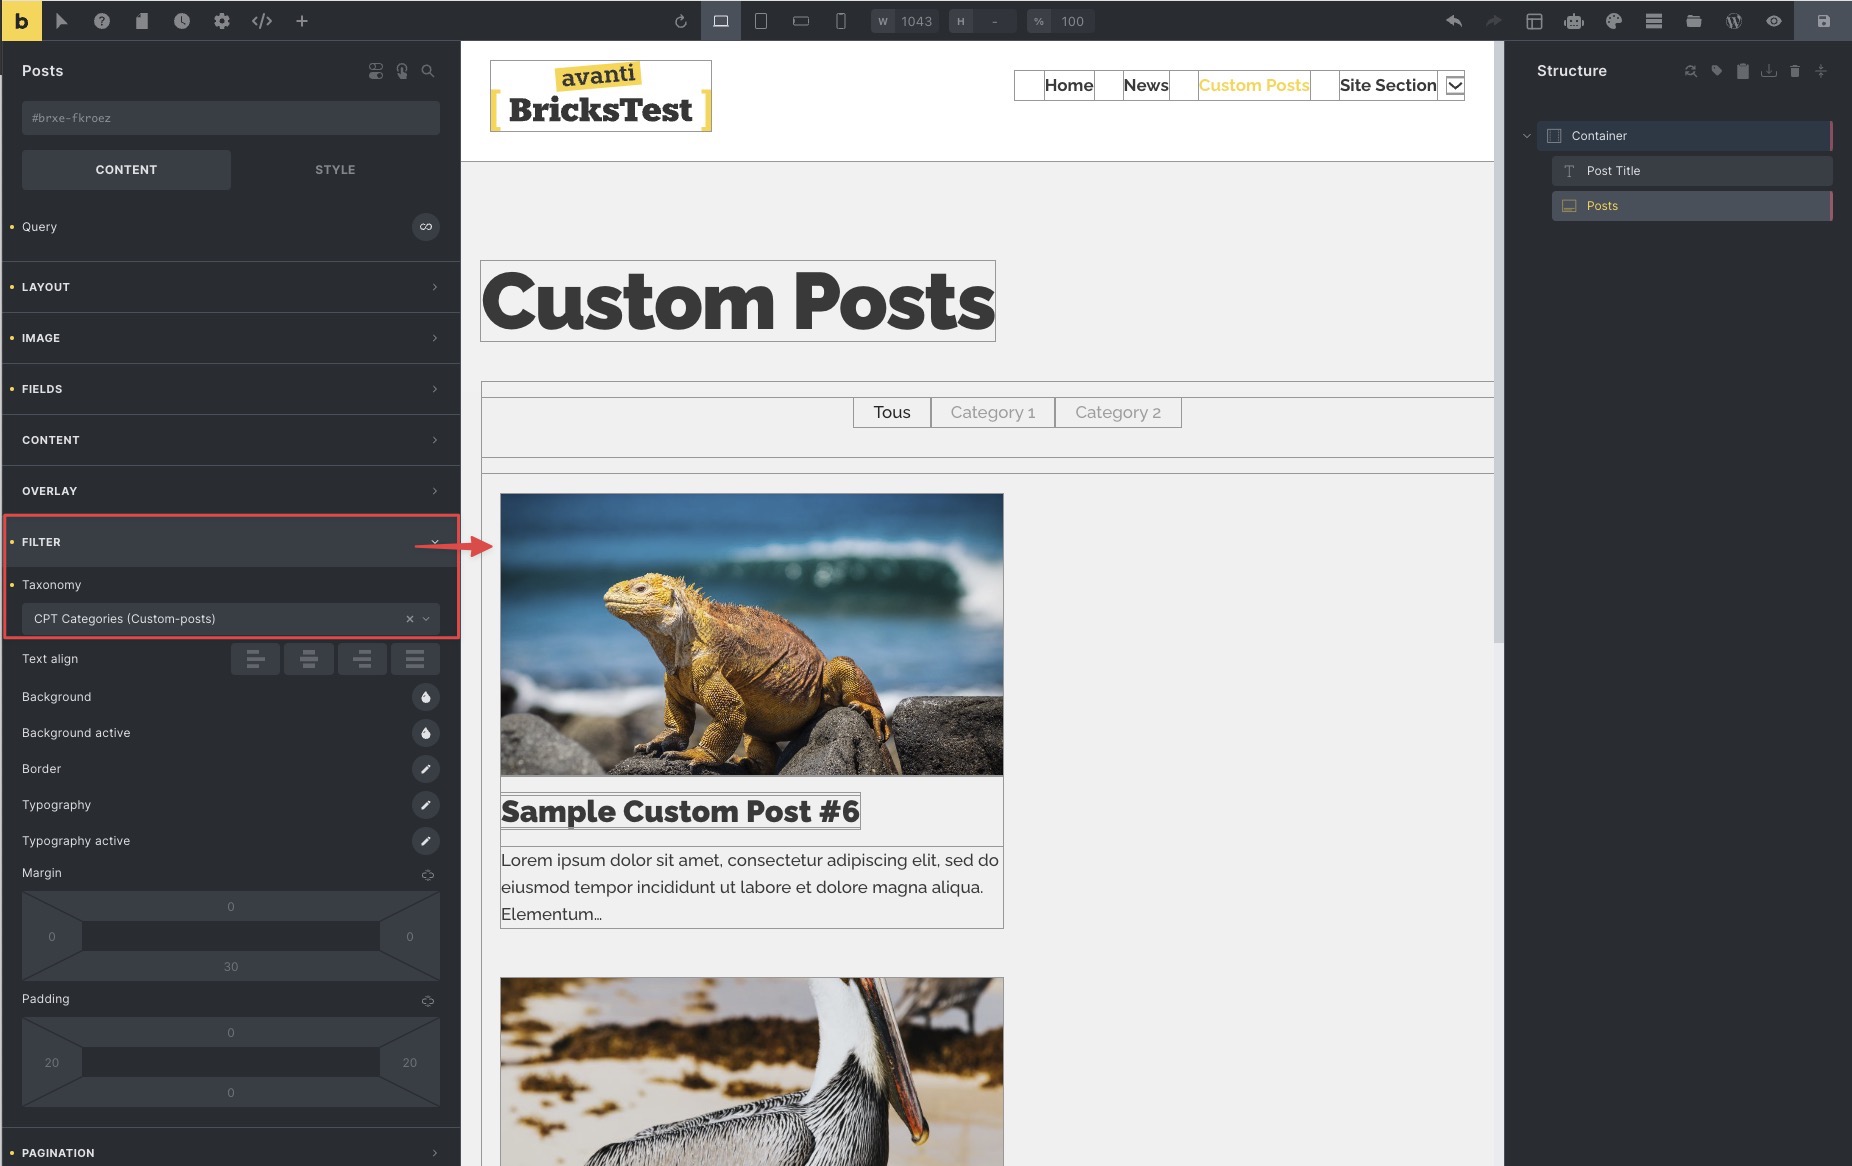Switch to mobile portrait breakpoint

841,21
